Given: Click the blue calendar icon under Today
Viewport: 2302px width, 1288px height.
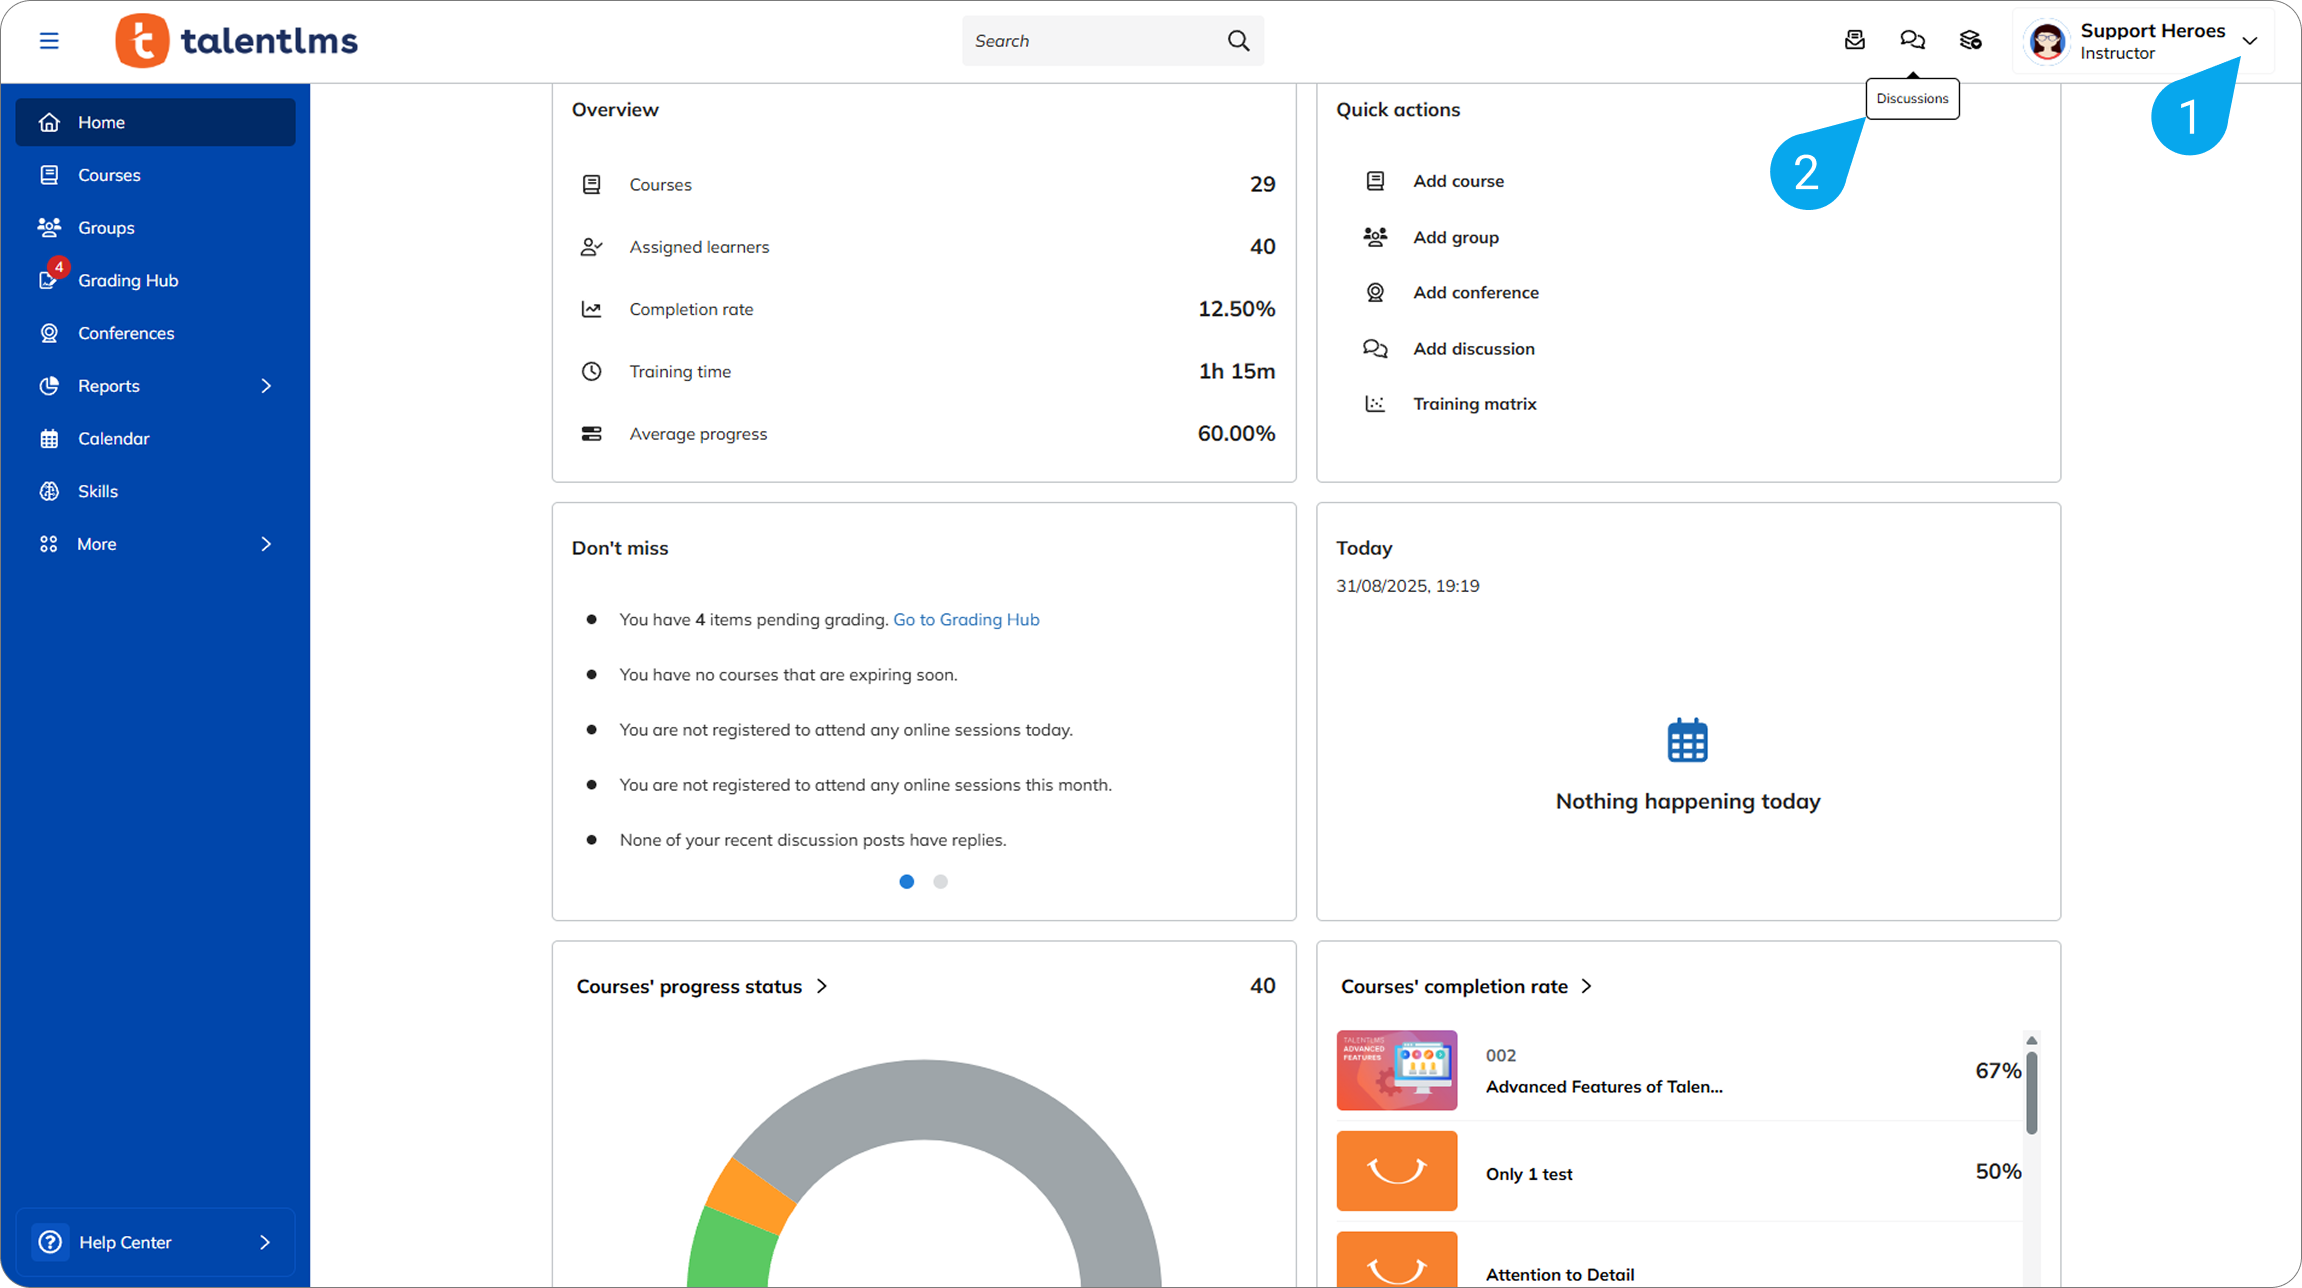Looking at the screenshot, I should click(x=1687, y=741).
